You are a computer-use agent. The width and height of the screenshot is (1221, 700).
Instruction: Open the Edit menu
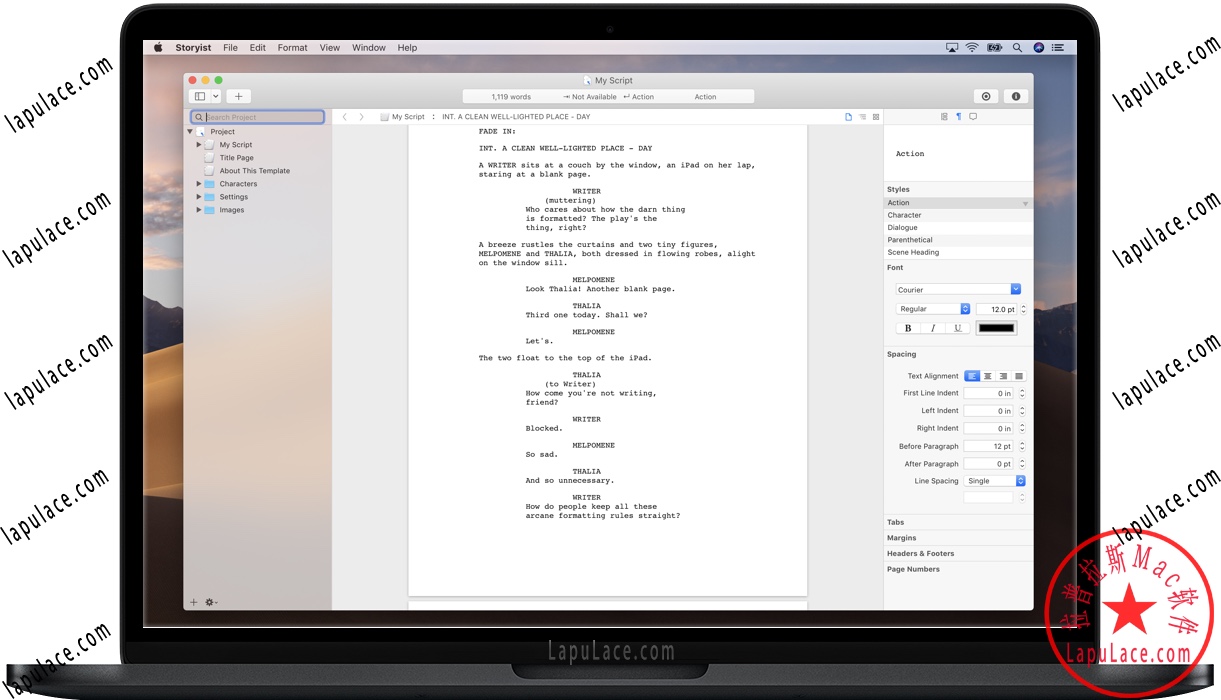click(x=258, y=47)
